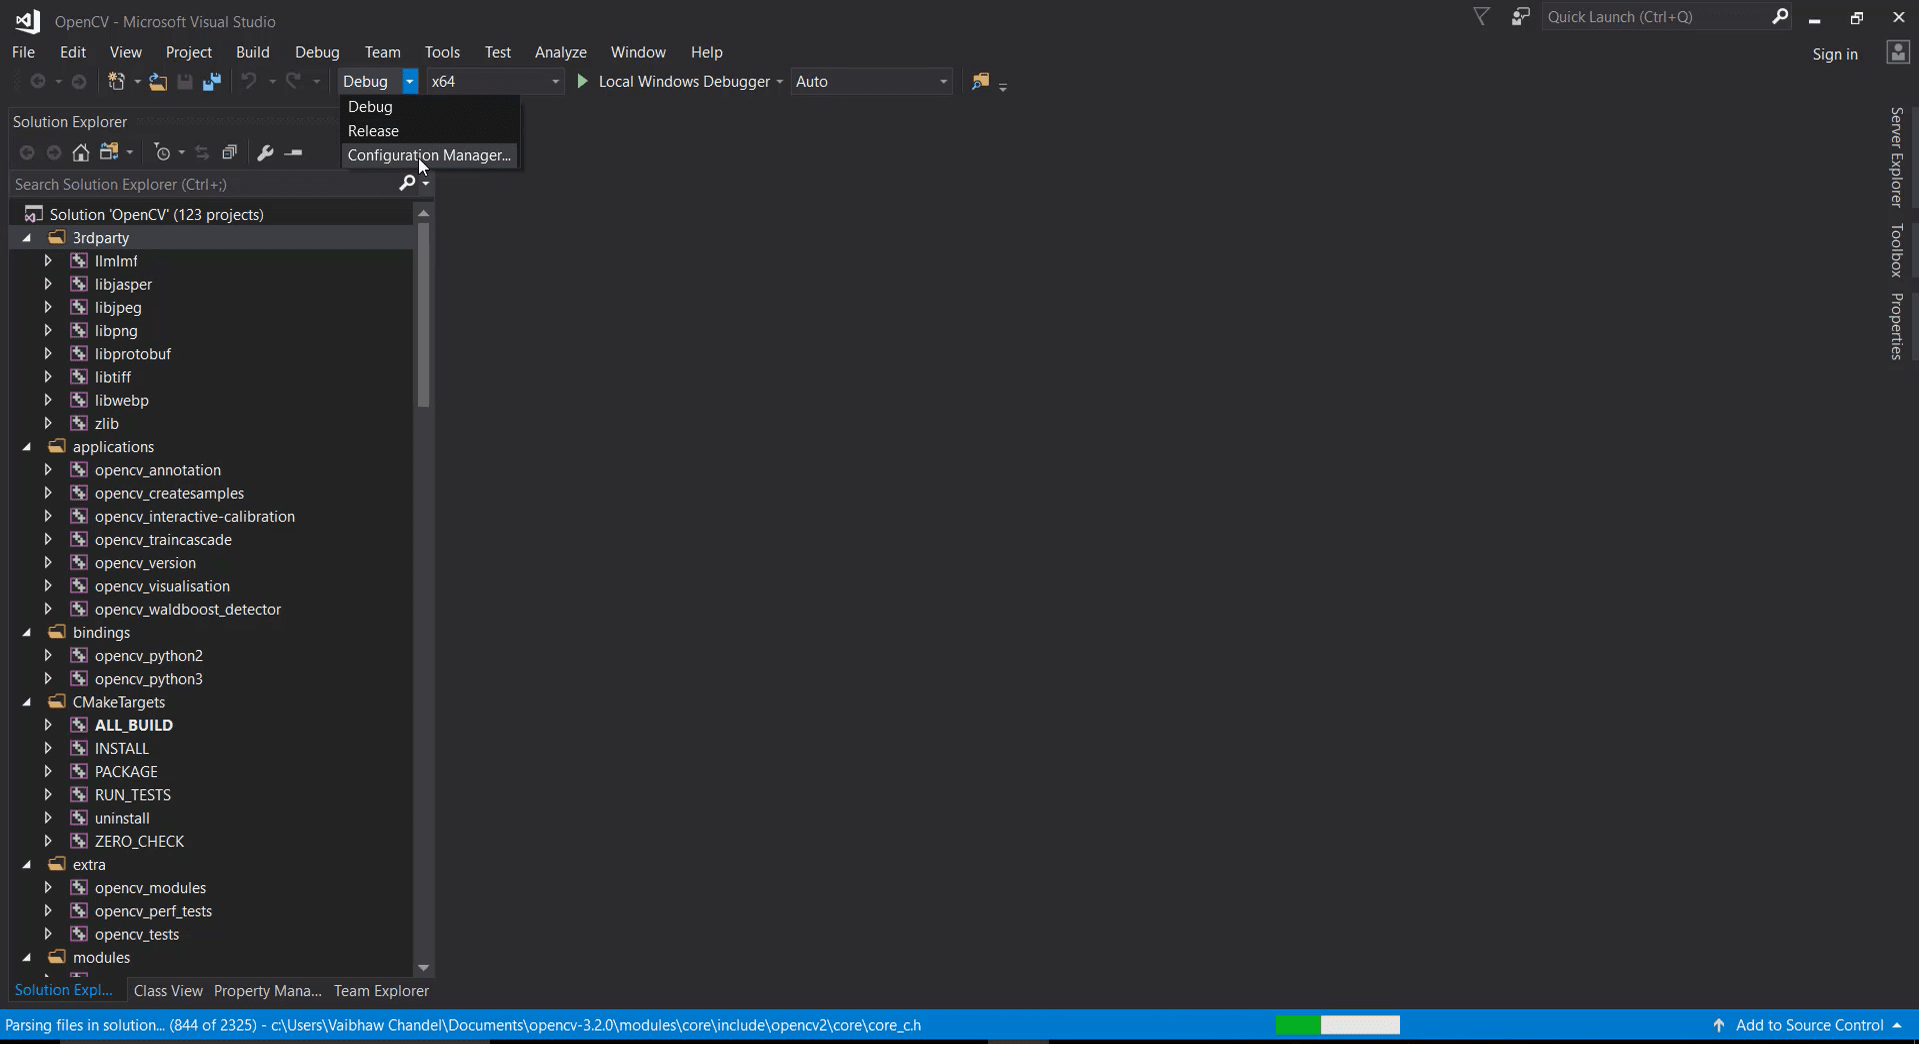Click the Redo arrow icon
Viewport: 1919px width, 1044px height.
(294, 81)
